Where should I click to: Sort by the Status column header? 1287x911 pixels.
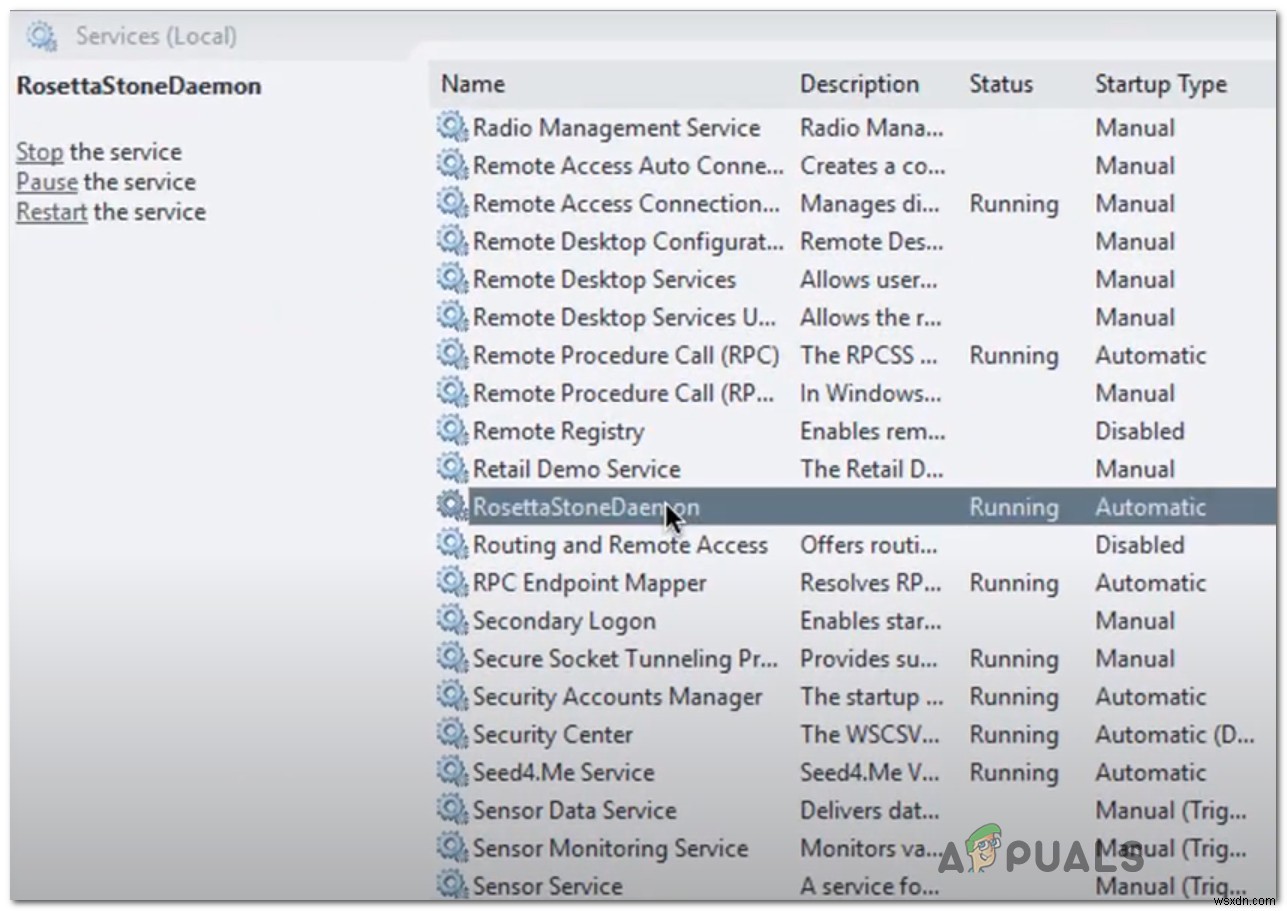point(1001,85)
